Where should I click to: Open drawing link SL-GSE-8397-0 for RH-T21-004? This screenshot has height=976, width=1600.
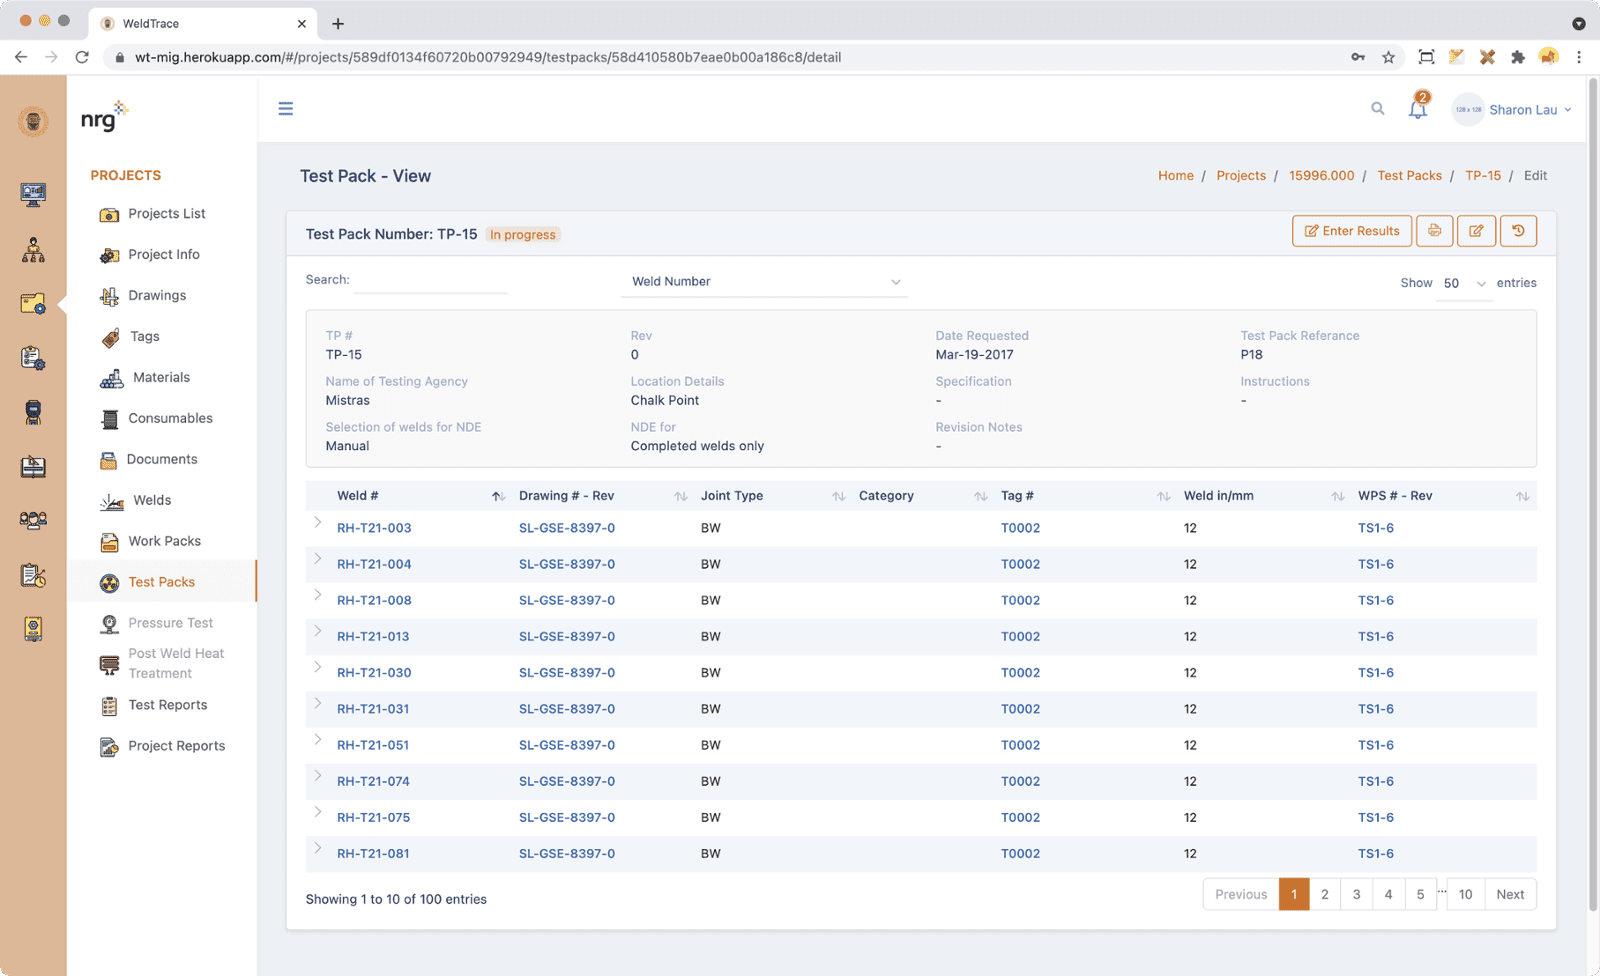(566, 564)
